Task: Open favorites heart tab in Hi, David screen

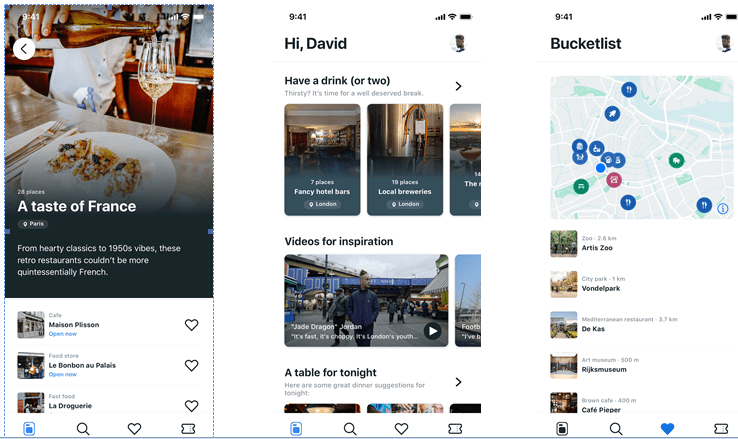Action: pyautogui.click(x=401, y=429)
